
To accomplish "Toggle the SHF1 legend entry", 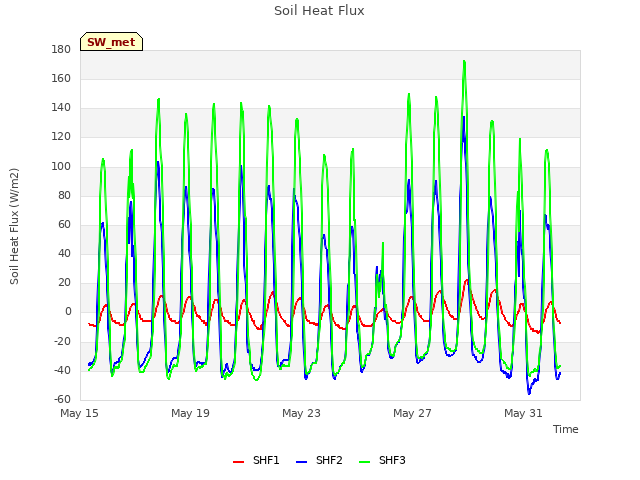I will click(256, 460).
